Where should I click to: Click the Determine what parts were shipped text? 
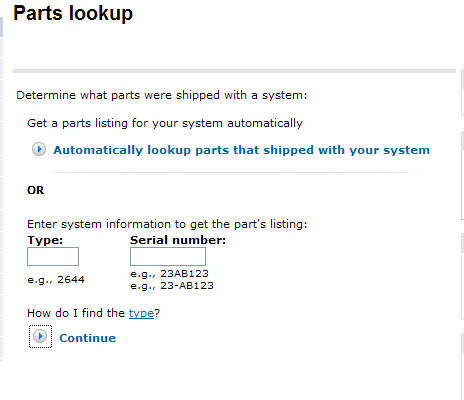162,95
